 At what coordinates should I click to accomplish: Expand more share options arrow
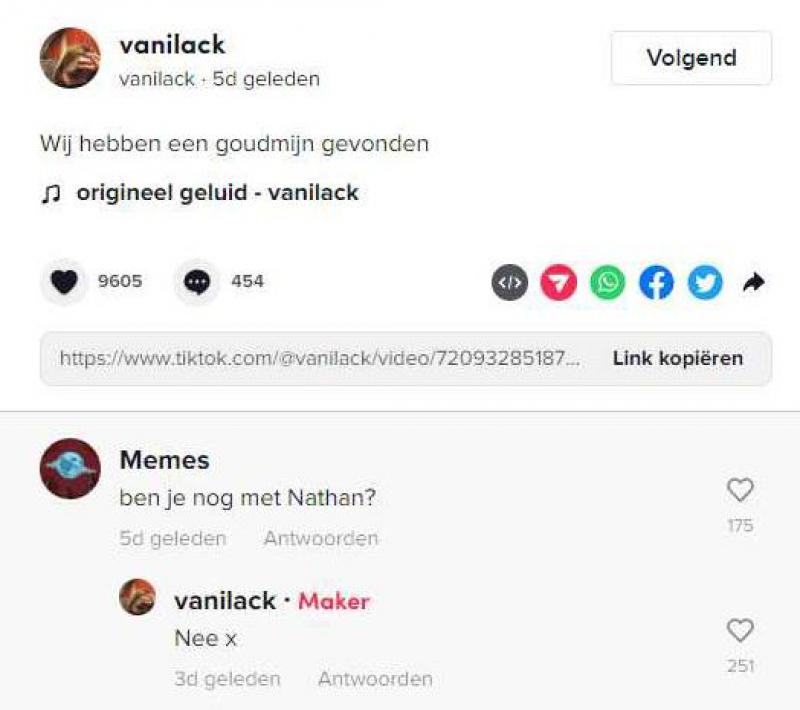[x=753, y=283]
